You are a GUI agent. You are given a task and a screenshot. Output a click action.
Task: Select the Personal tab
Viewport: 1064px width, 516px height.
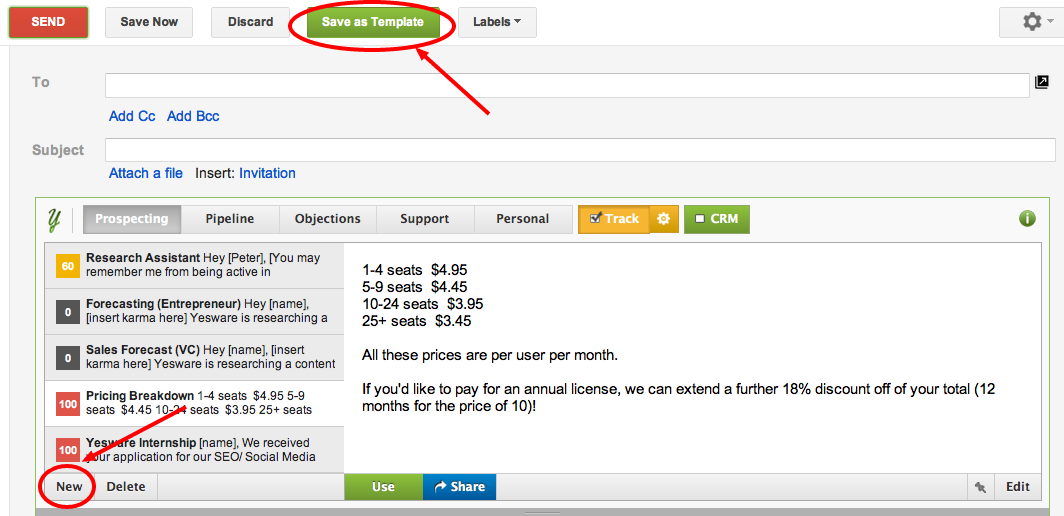click(x=522, y=219)
